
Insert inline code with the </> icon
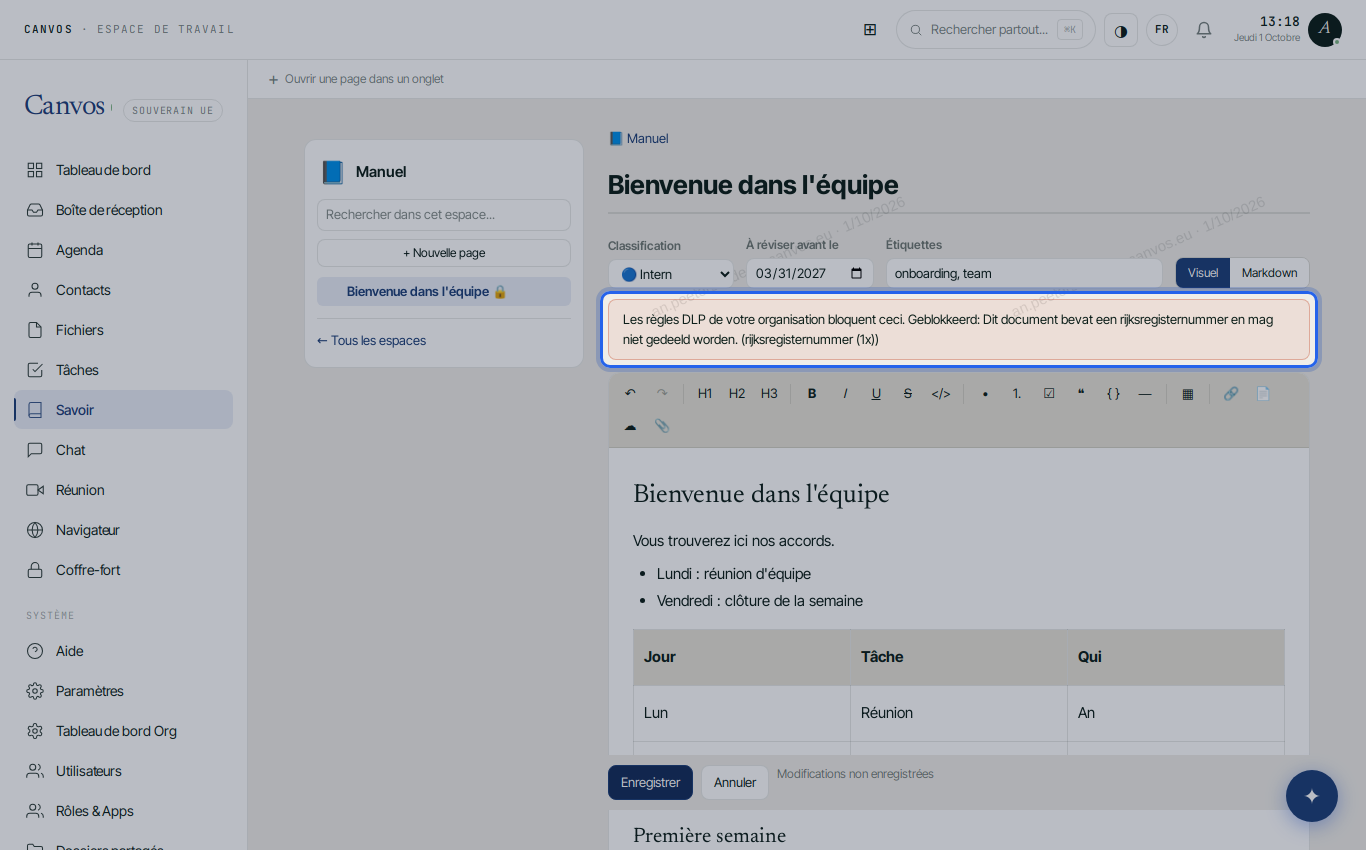pos(941,393)
